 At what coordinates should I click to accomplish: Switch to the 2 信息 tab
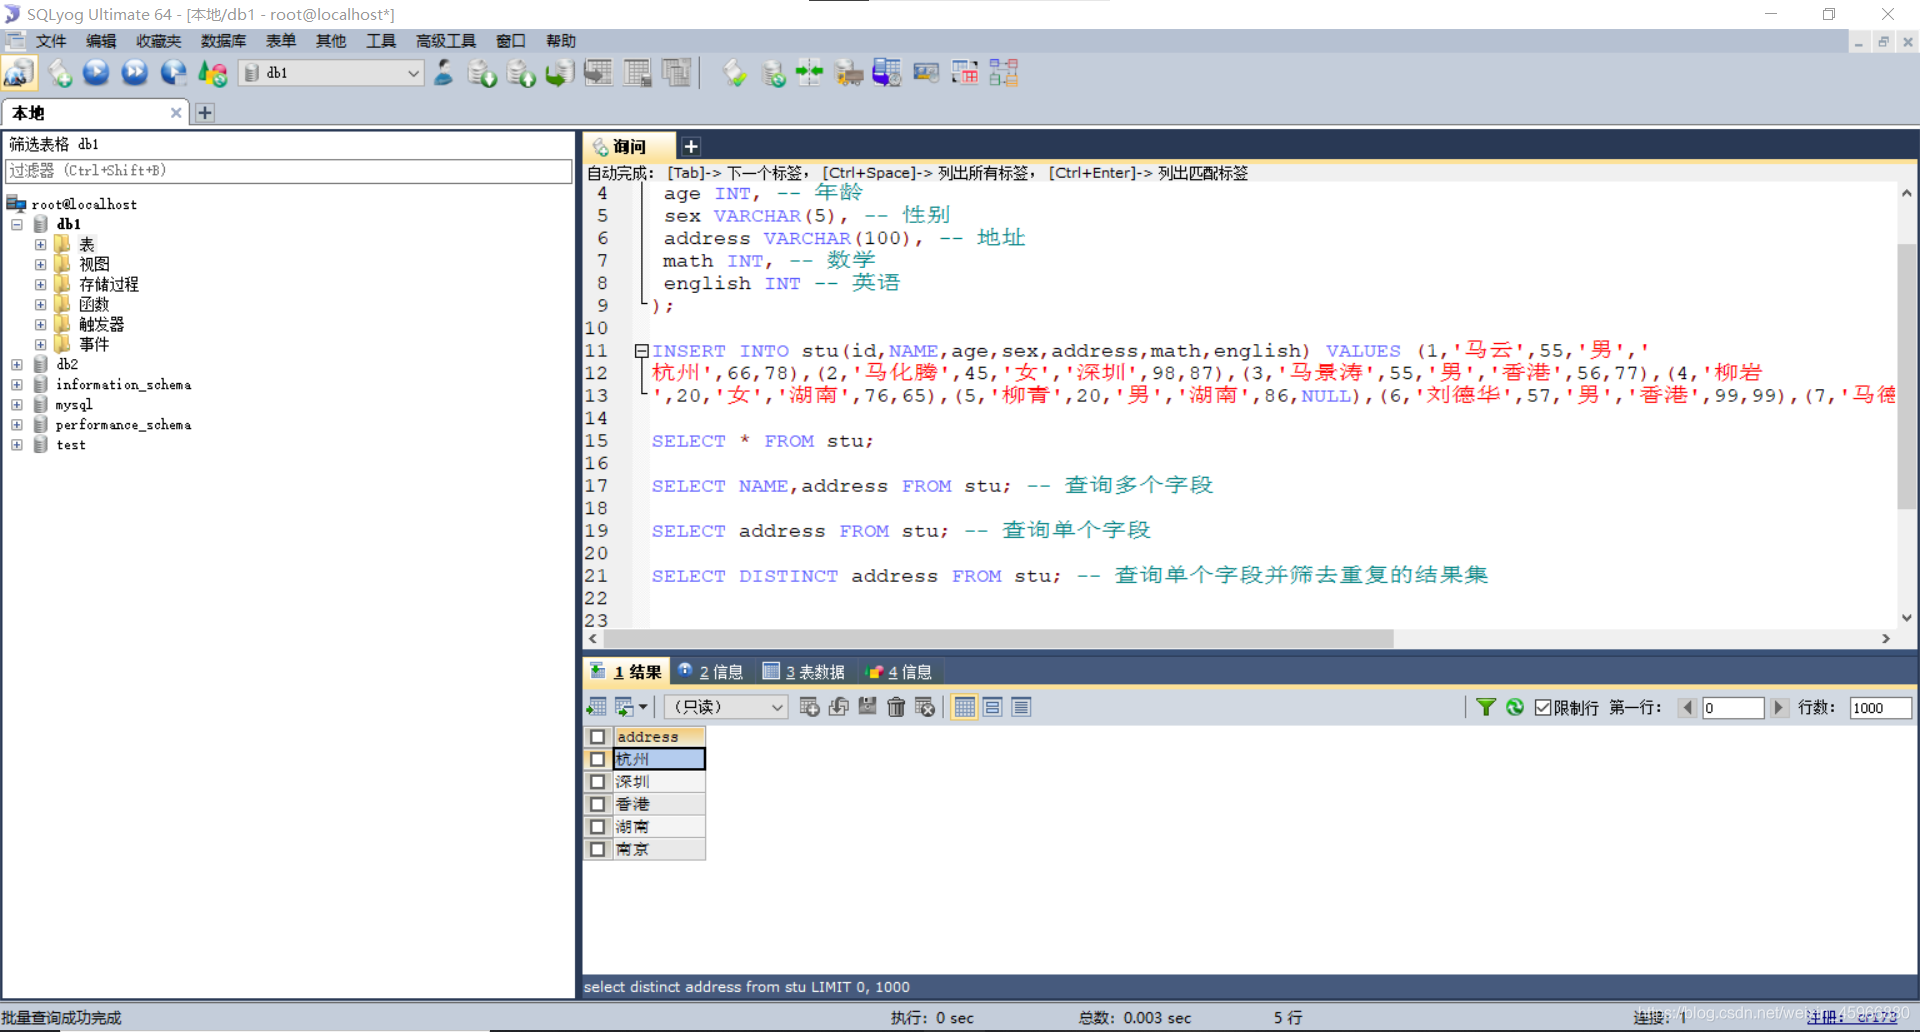pyautogui.click(x=711, y=672)
